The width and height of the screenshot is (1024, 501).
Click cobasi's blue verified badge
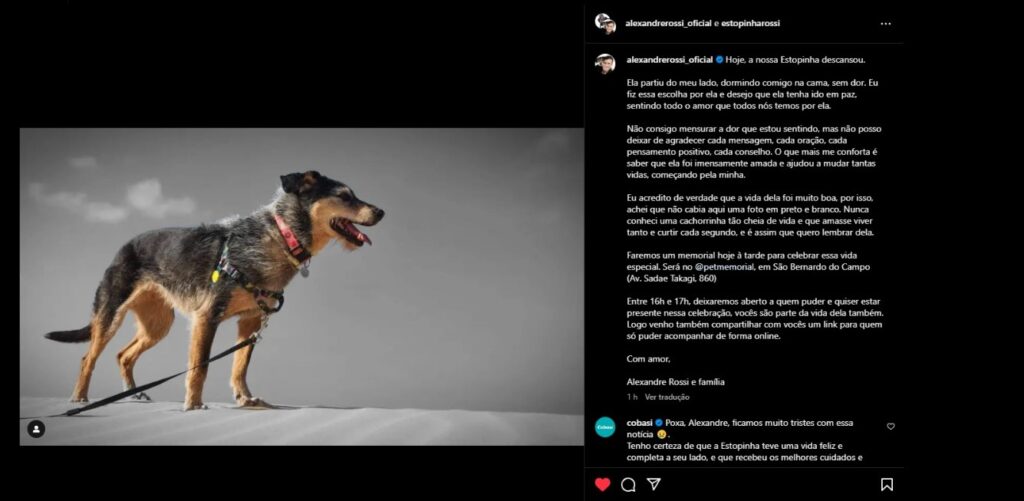658,423
